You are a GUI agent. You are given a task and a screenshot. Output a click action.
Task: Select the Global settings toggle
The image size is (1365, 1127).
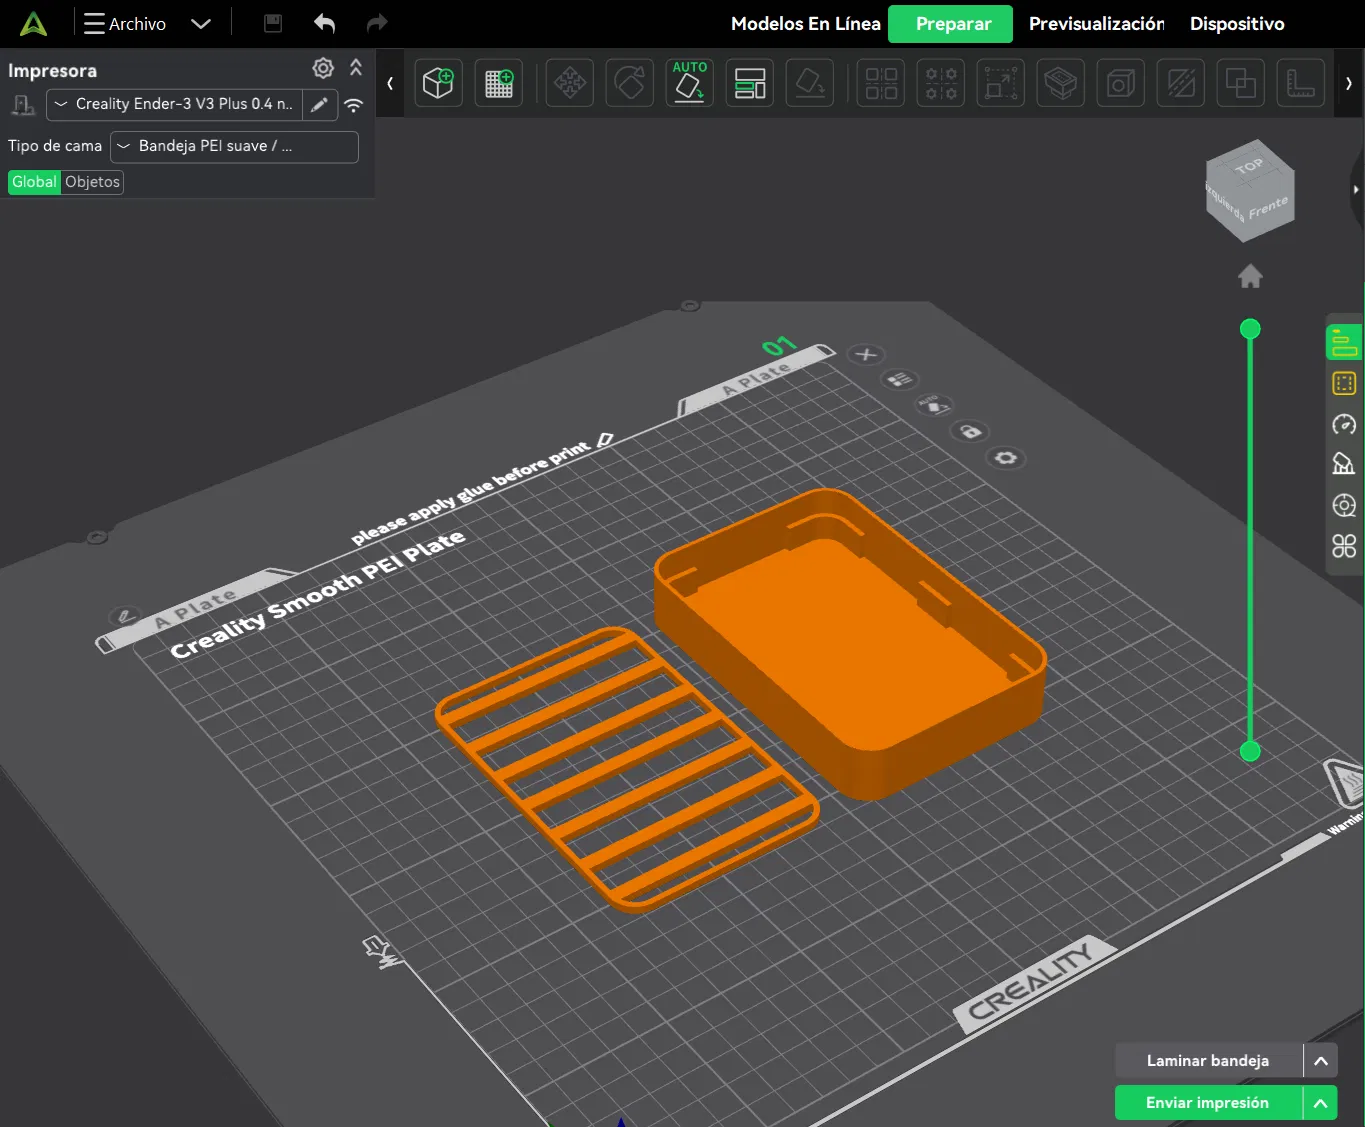click(x=34, y=182)
